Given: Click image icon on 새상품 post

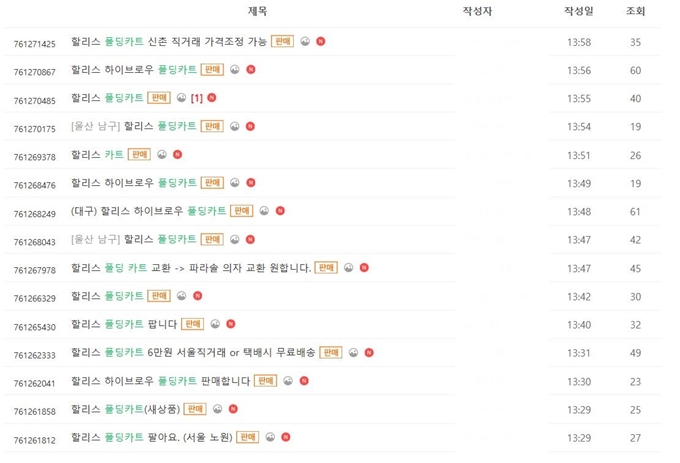Looking at the screenshot, I should click(218, 409).
